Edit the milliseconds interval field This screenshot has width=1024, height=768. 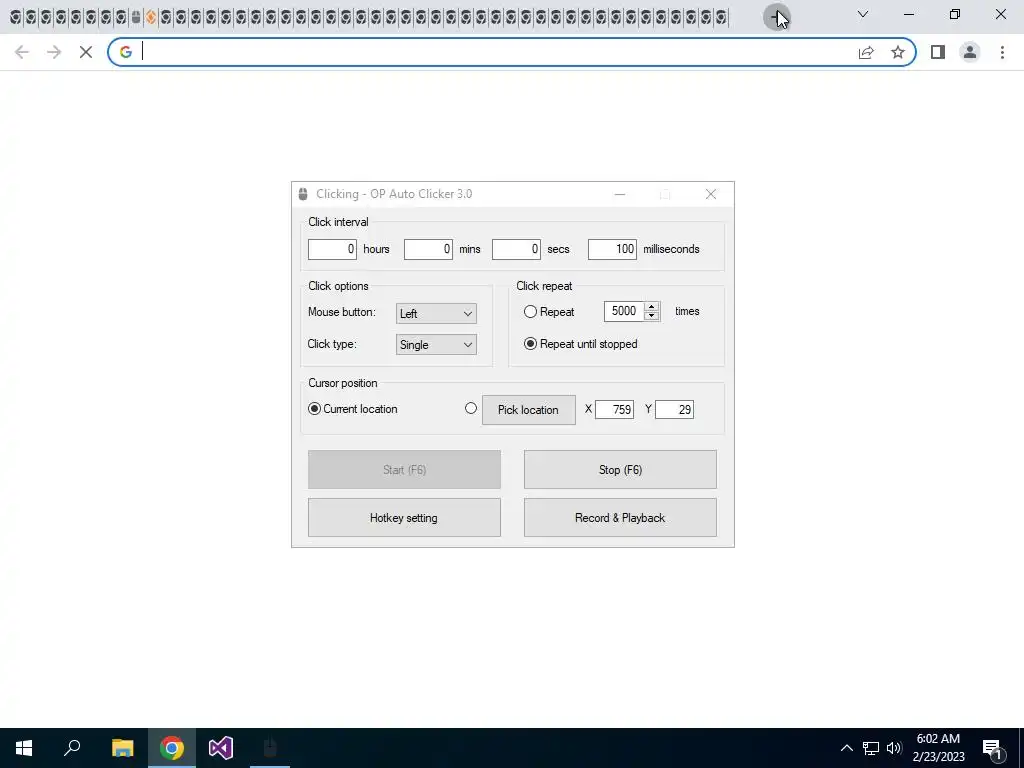coord(612,249)
